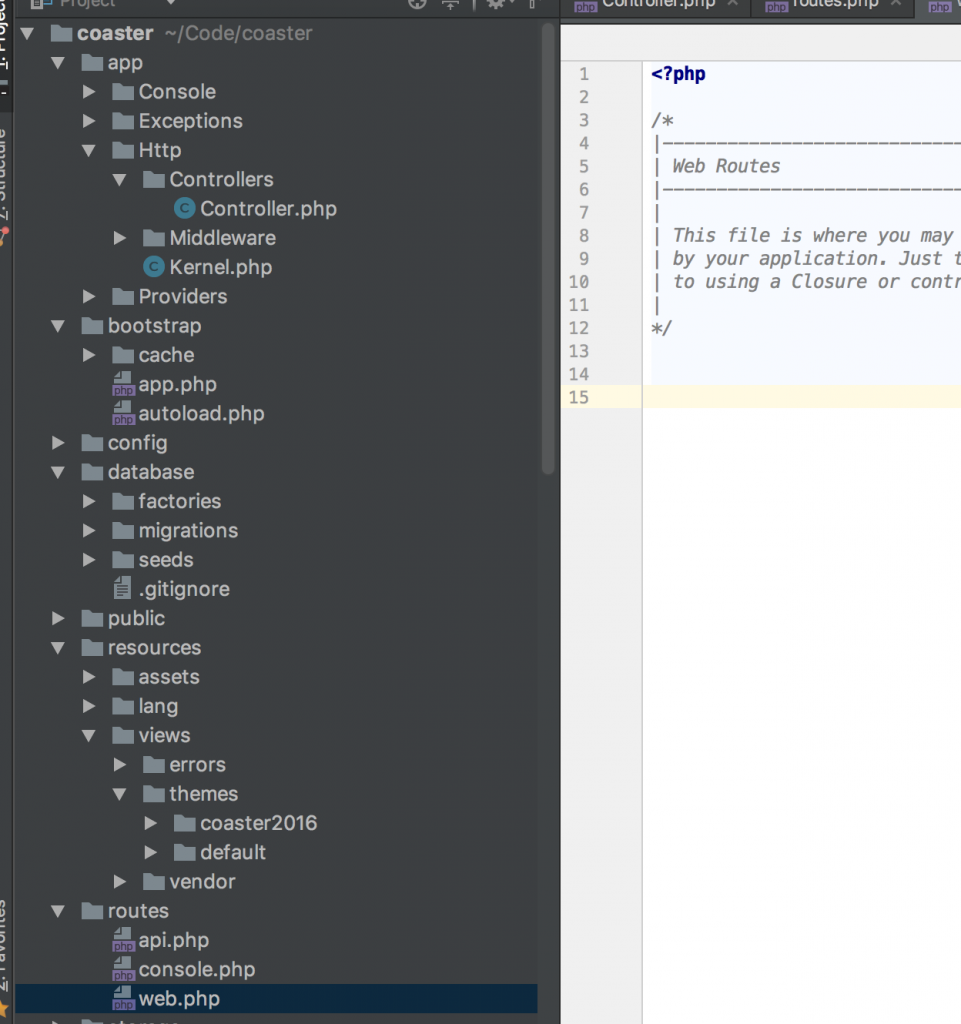The width and height of the screenshot is (961, 1024).
Task: Collapse the themes folder arrow
Action: tap(120, 794)
